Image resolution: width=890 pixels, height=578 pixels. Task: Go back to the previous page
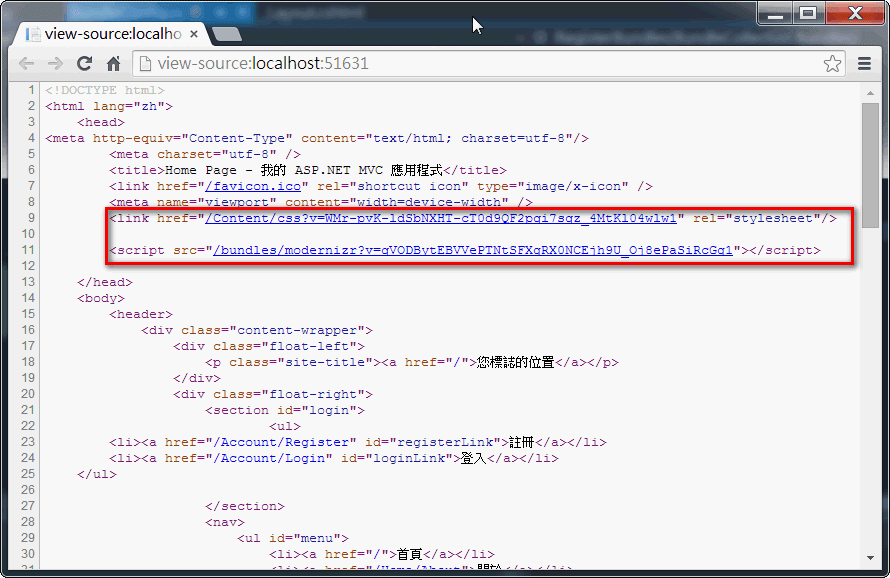pyautogui.click(x=27, y=64)
